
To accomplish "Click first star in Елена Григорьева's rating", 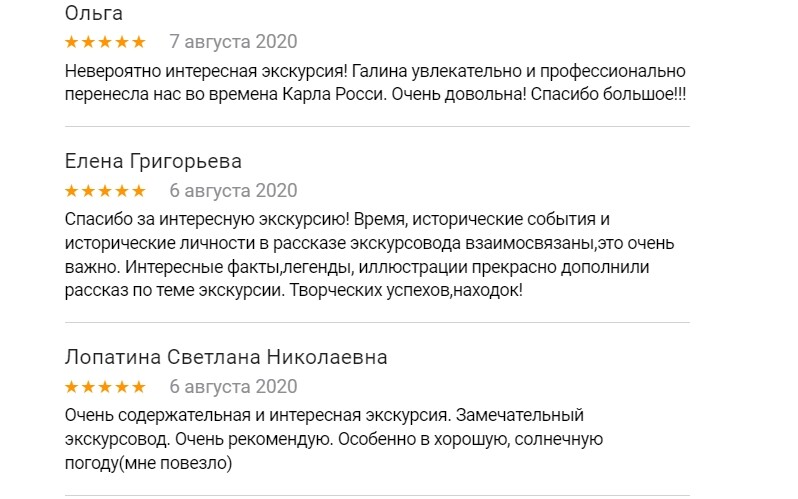I will [x=71, y=190].
